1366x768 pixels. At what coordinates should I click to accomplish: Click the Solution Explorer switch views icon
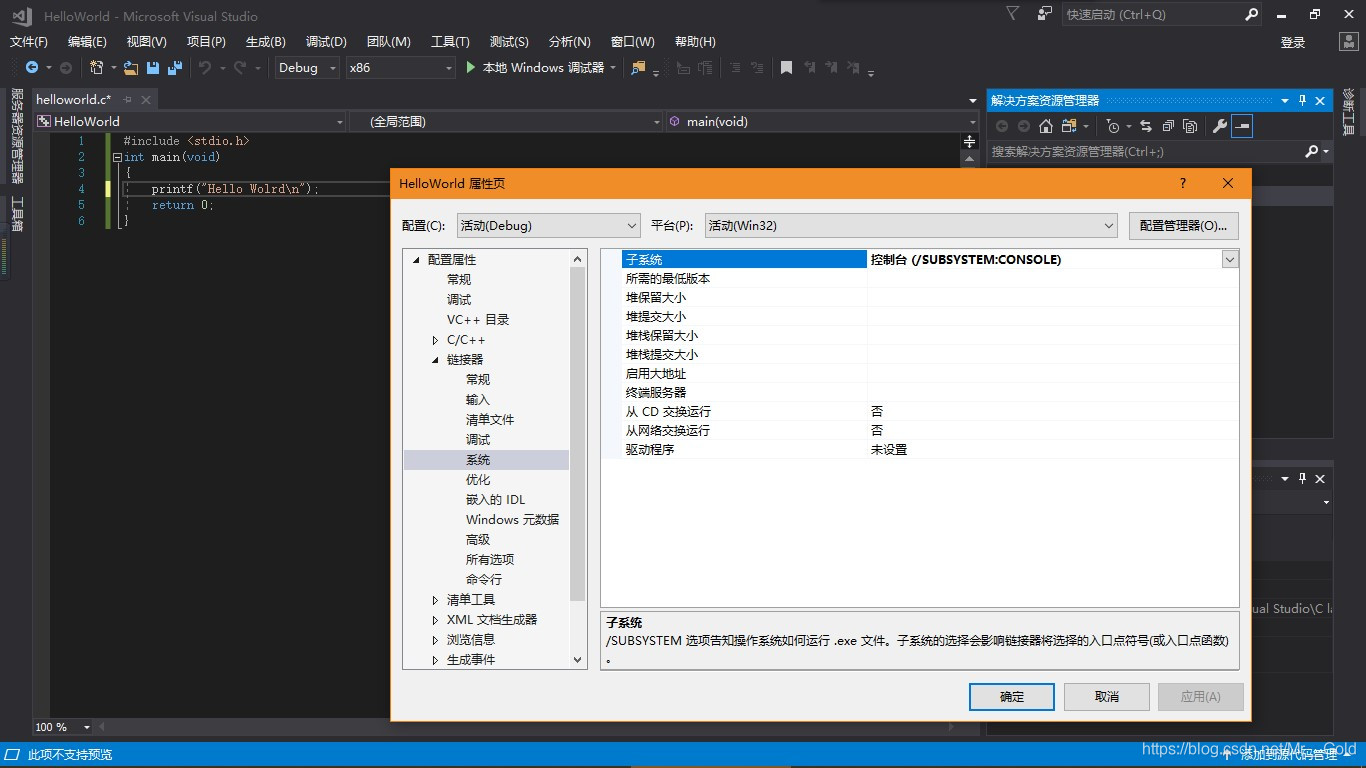click(1069, 126)
